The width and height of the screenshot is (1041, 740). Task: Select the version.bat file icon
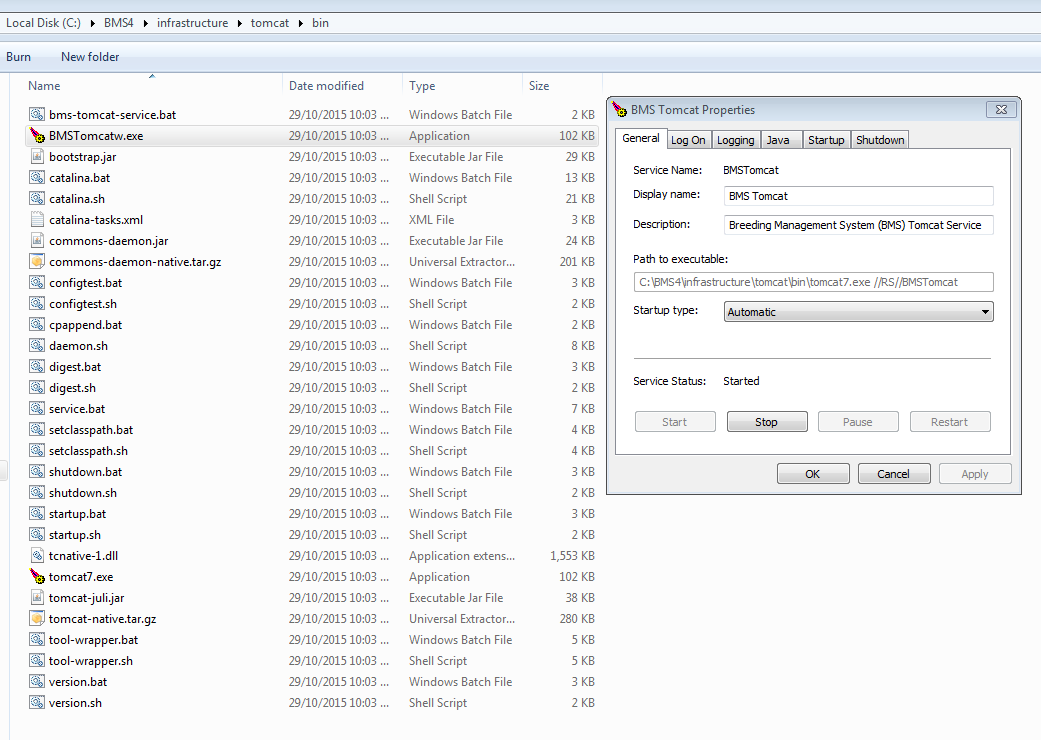(37, 682)
